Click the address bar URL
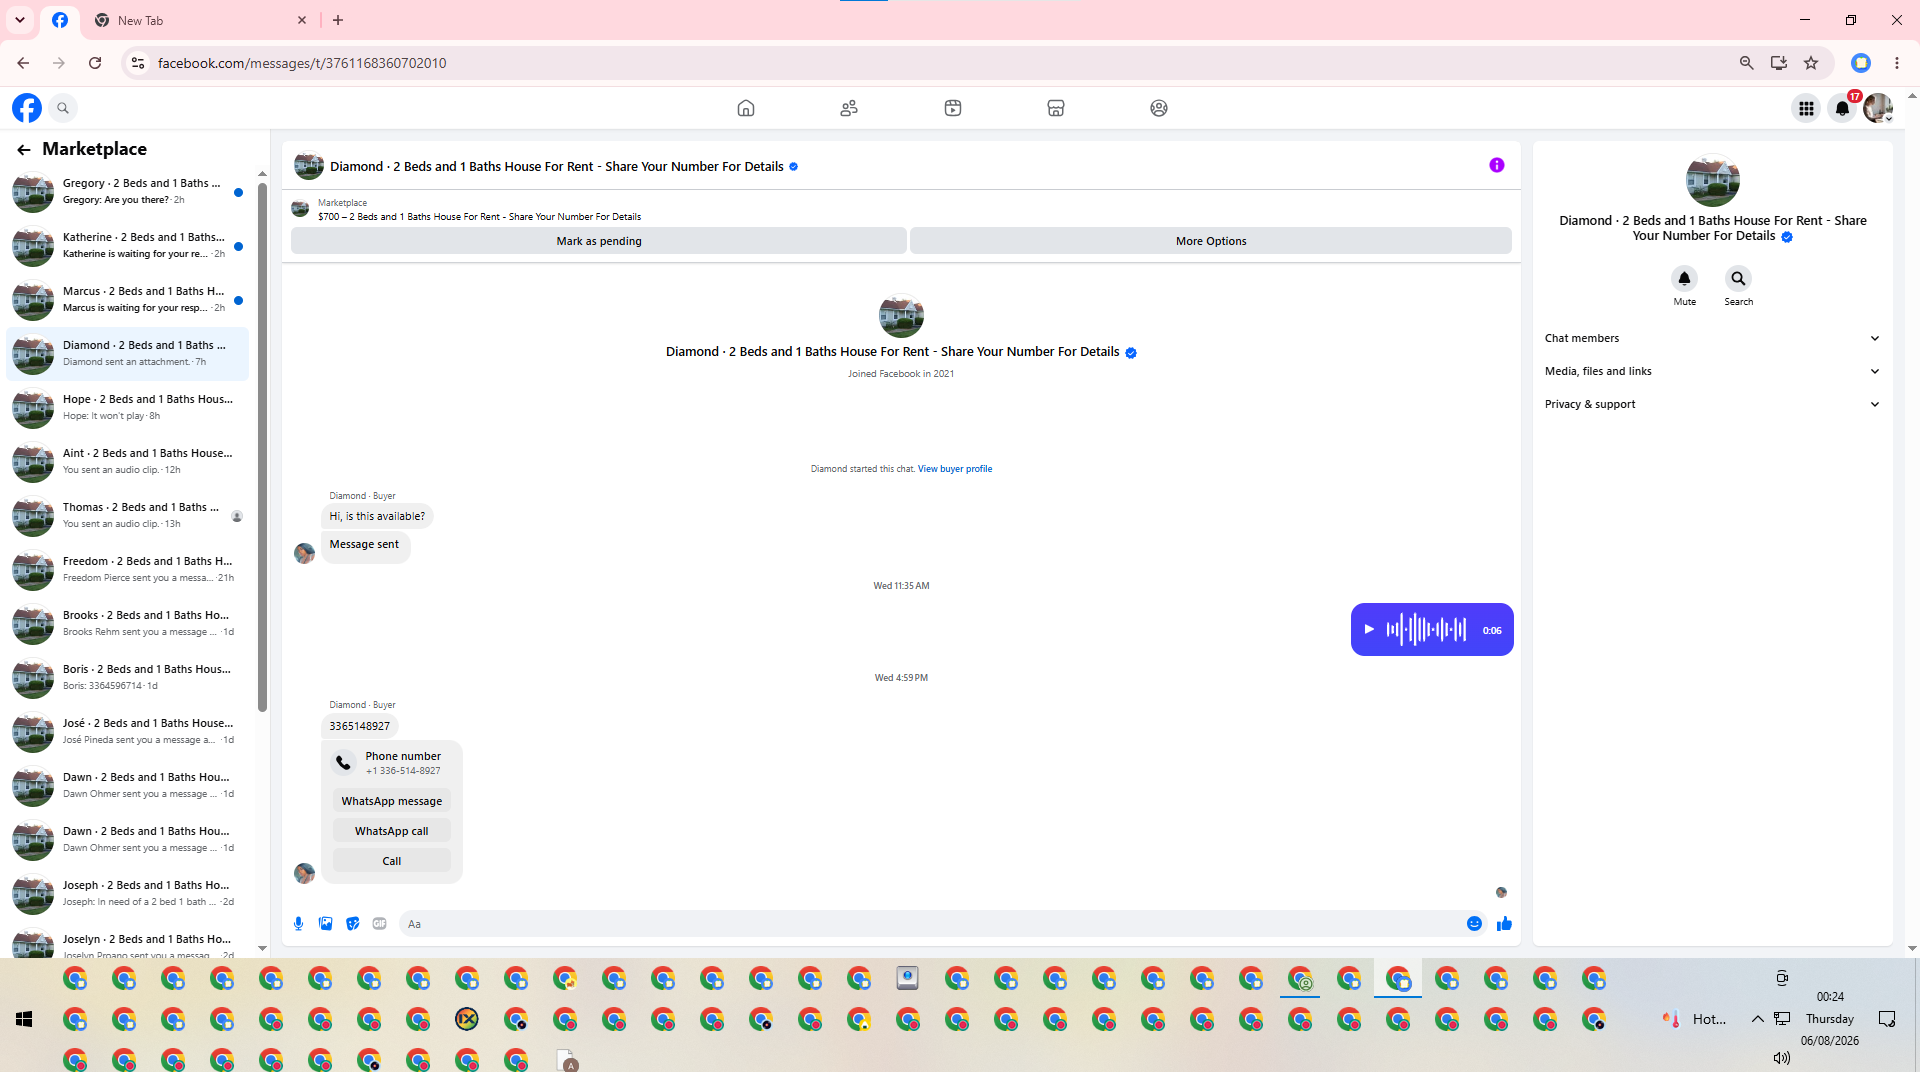1920x1072 pixels. tap(302, 63)
